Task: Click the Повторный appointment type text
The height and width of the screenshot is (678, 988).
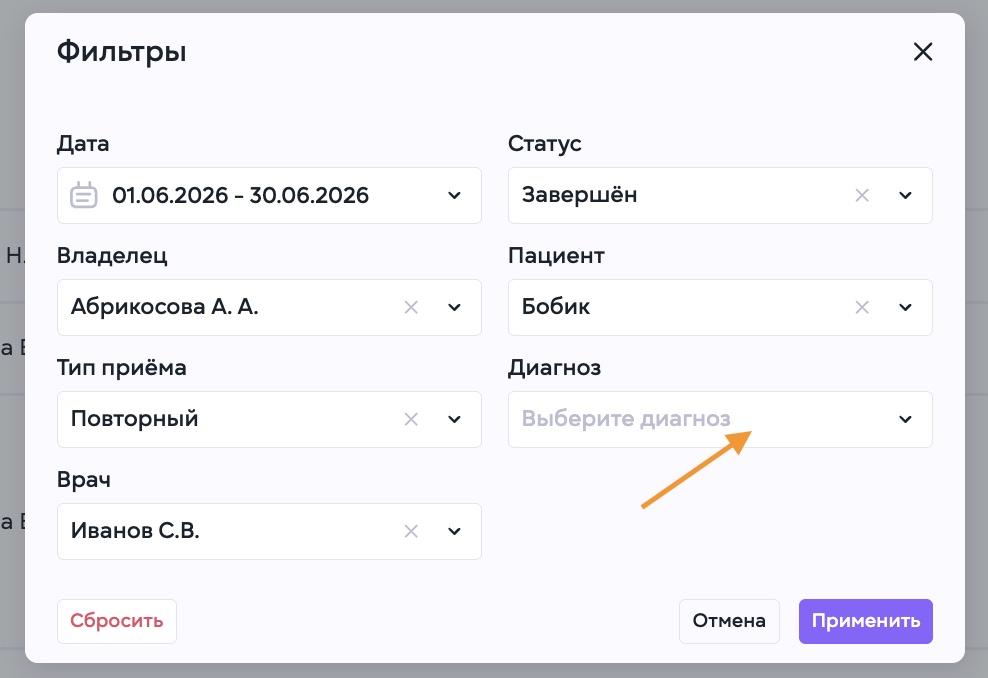Action: pos(134,419)
